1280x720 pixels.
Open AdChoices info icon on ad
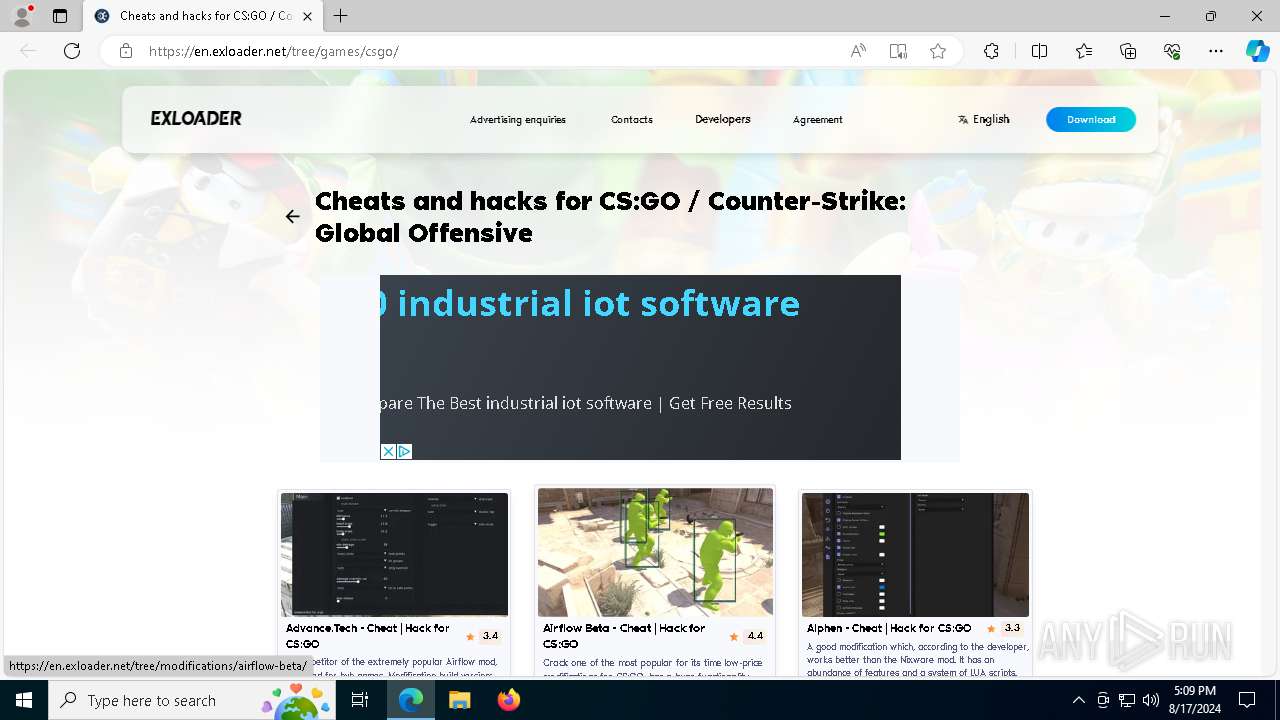404,452
